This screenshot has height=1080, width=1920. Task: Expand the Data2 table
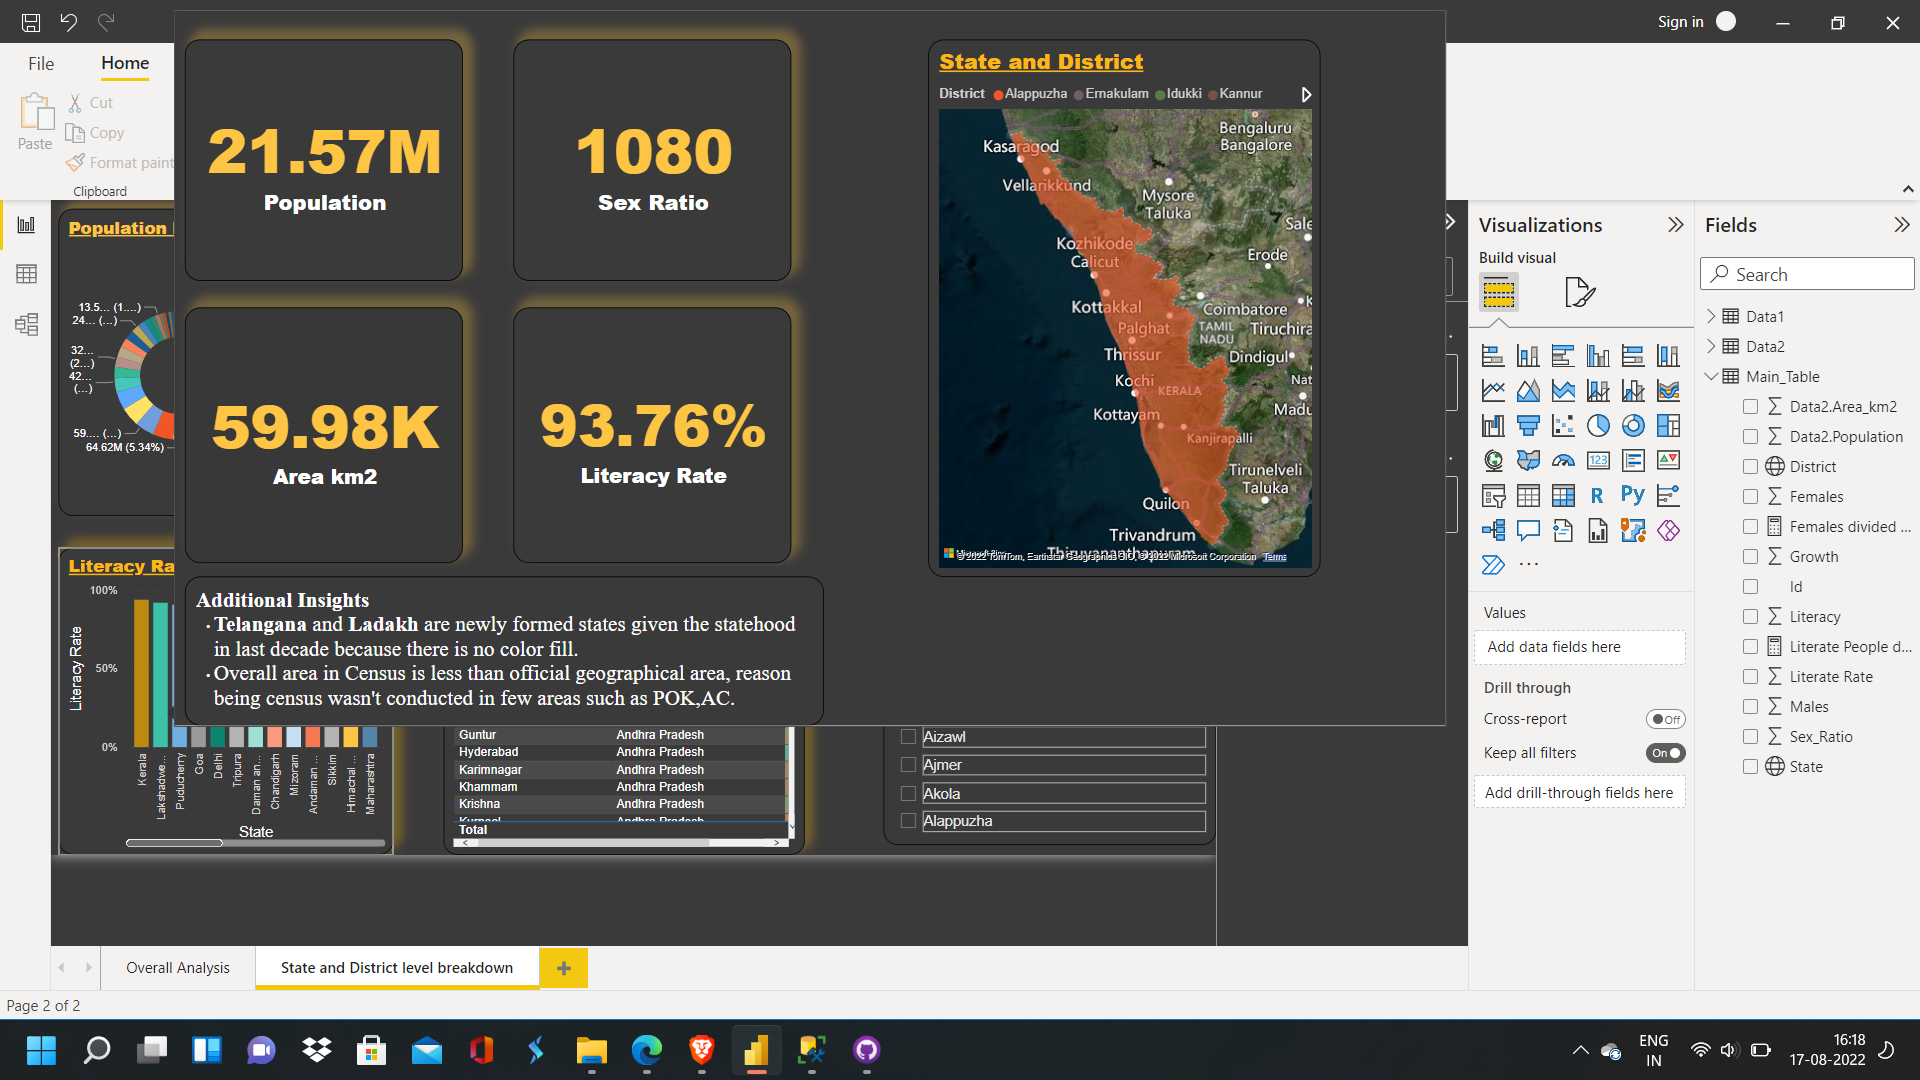(1711, 346)
